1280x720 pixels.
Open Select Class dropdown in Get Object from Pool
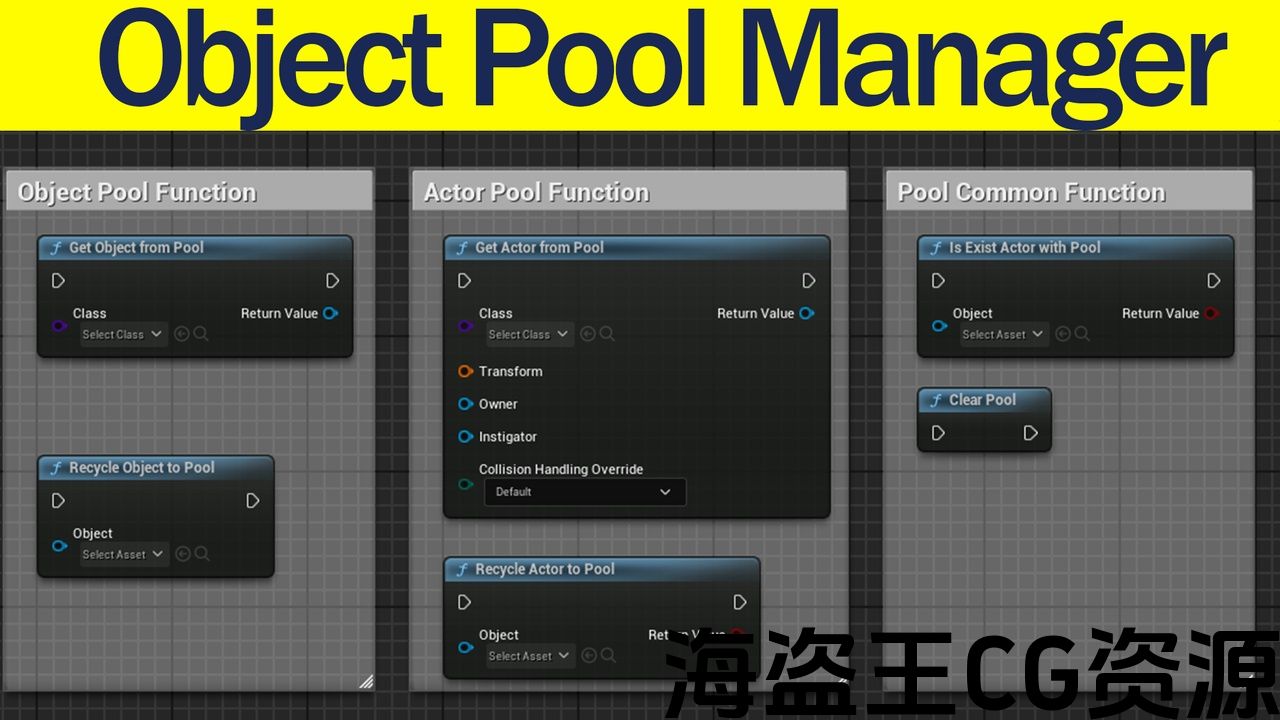coord(123,334)
